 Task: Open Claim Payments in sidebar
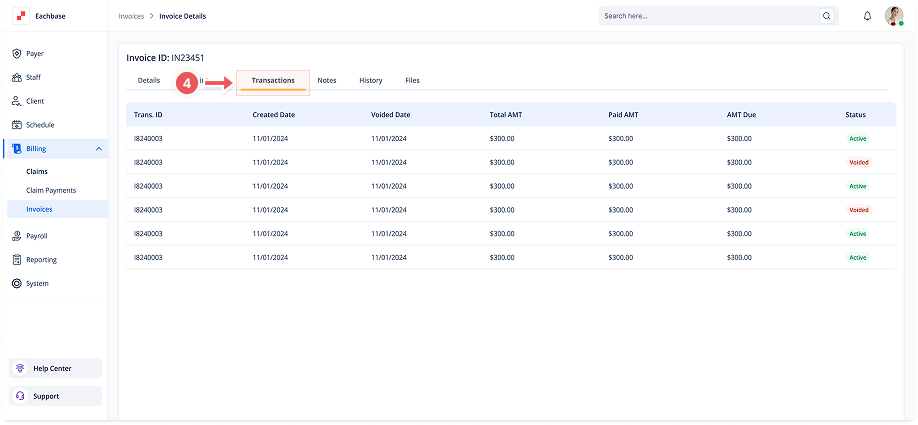click(x=51, y=190)
